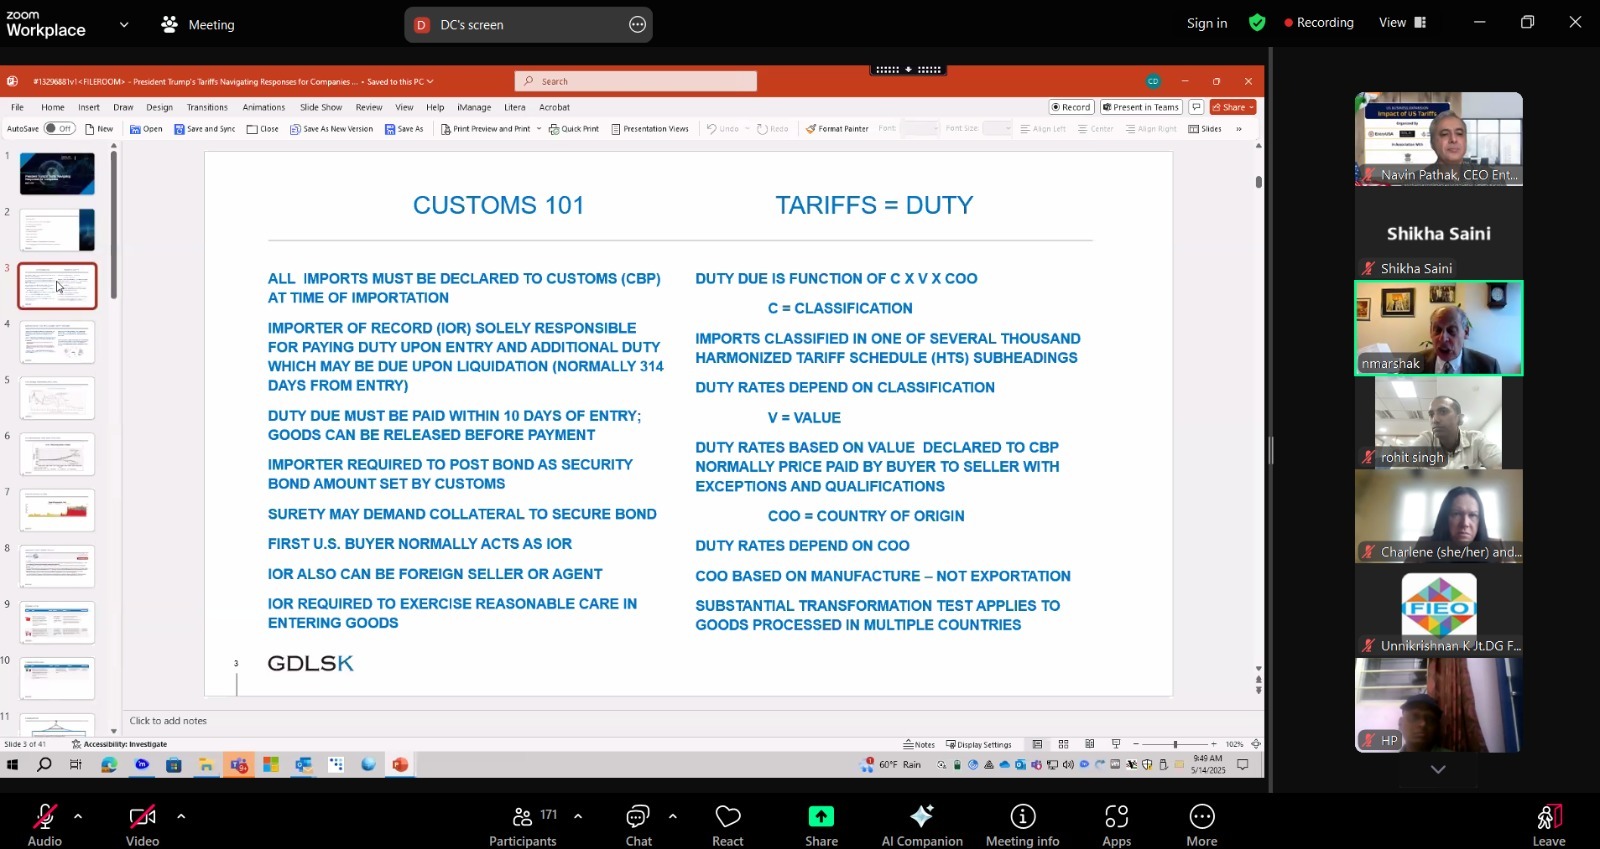The image size is (1600, 849).
Task: Open DC's screen share options ellipsis
Action: pyautogui.click(x=637, y=25)
